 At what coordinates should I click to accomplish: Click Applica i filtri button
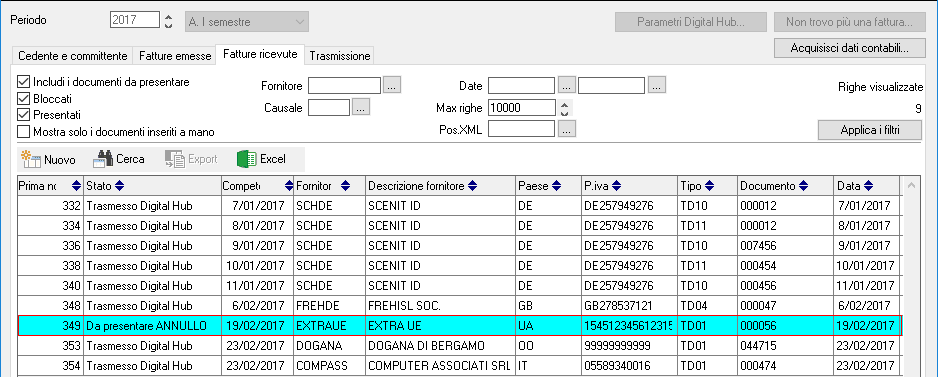pos(870,129)
